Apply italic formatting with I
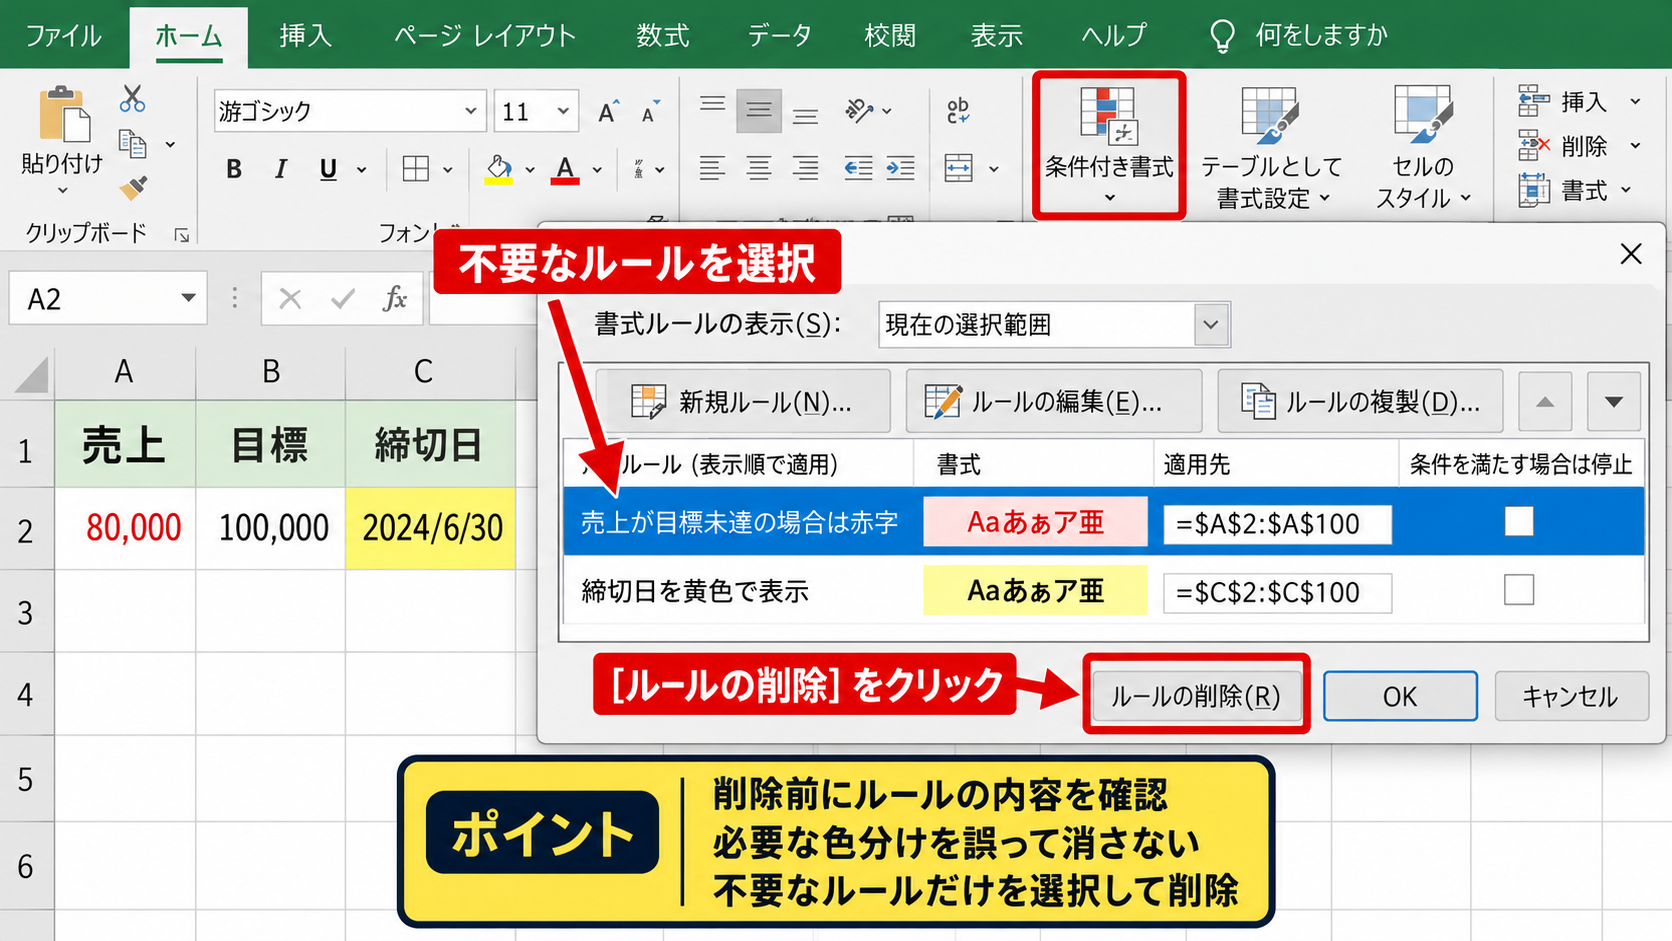The image size is (1672, 941). coord(281,169)
